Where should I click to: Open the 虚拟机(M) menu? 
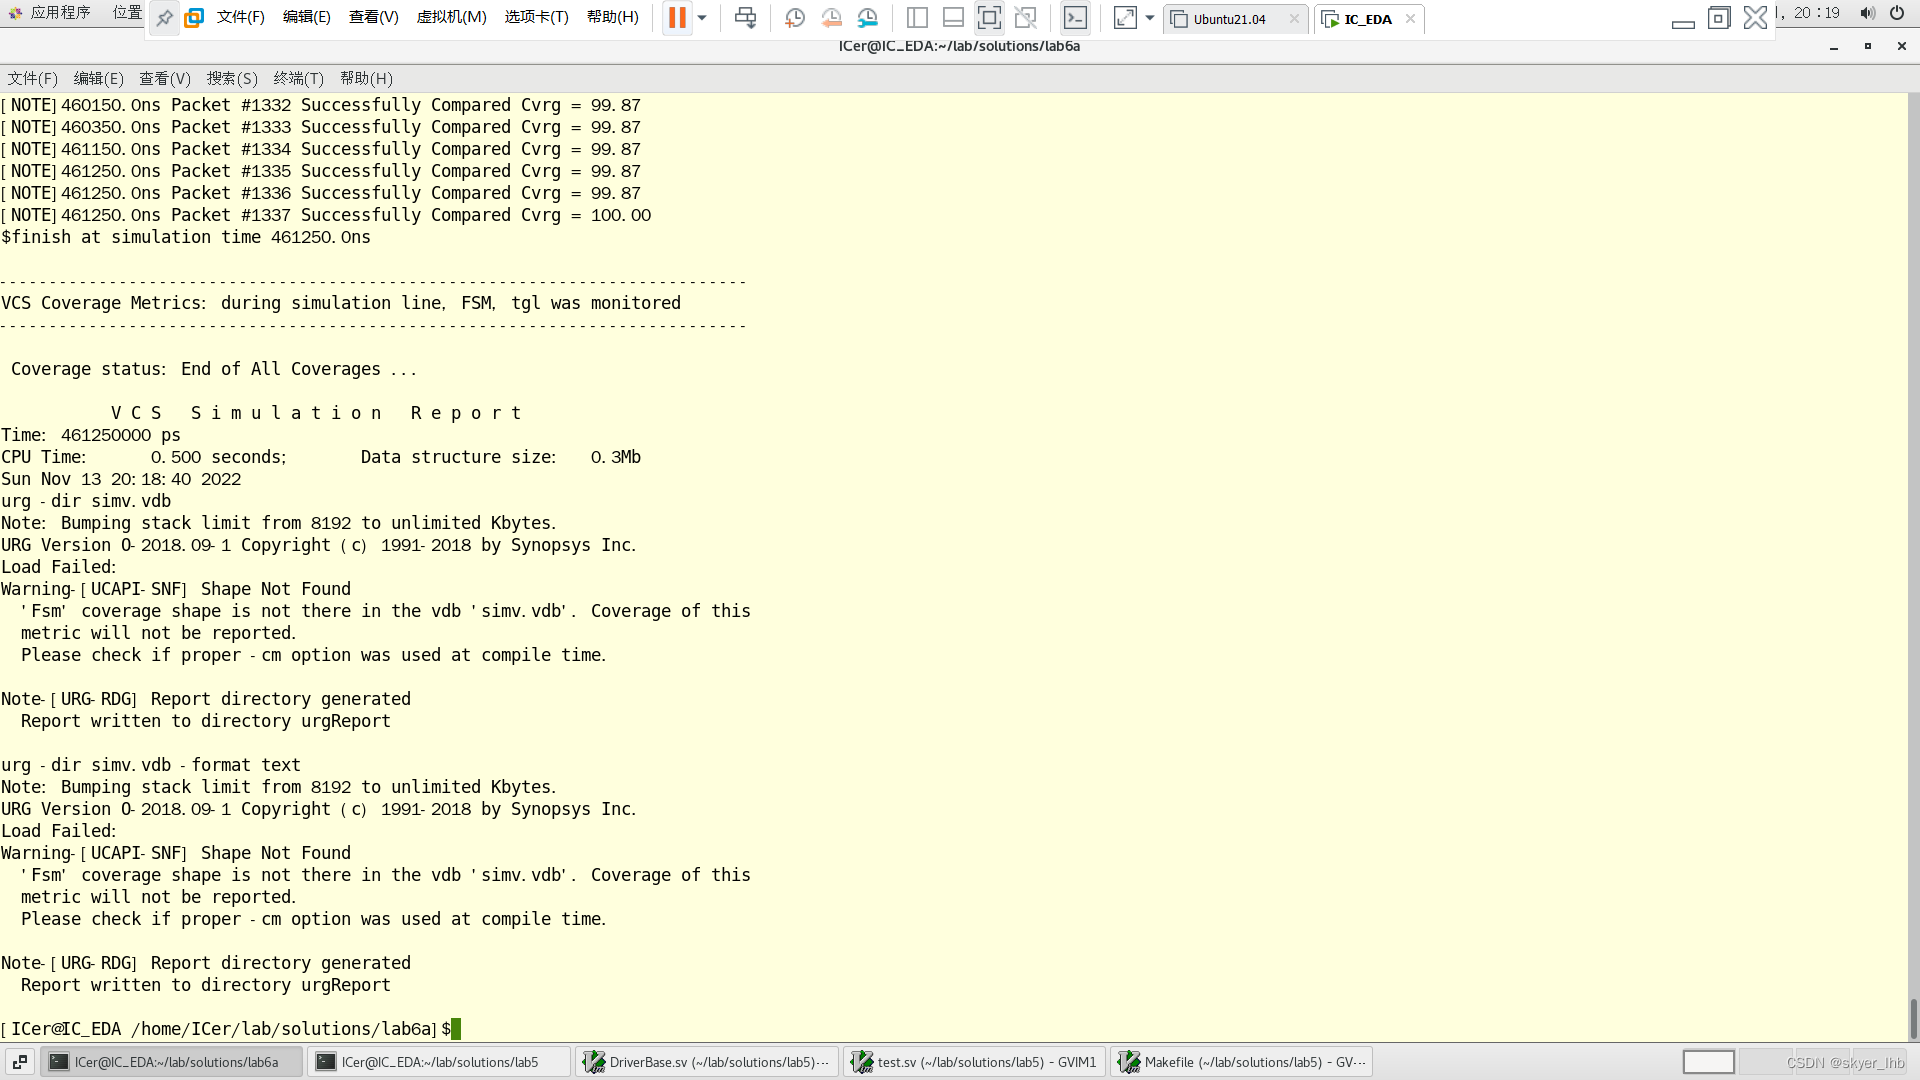(451, 17)
